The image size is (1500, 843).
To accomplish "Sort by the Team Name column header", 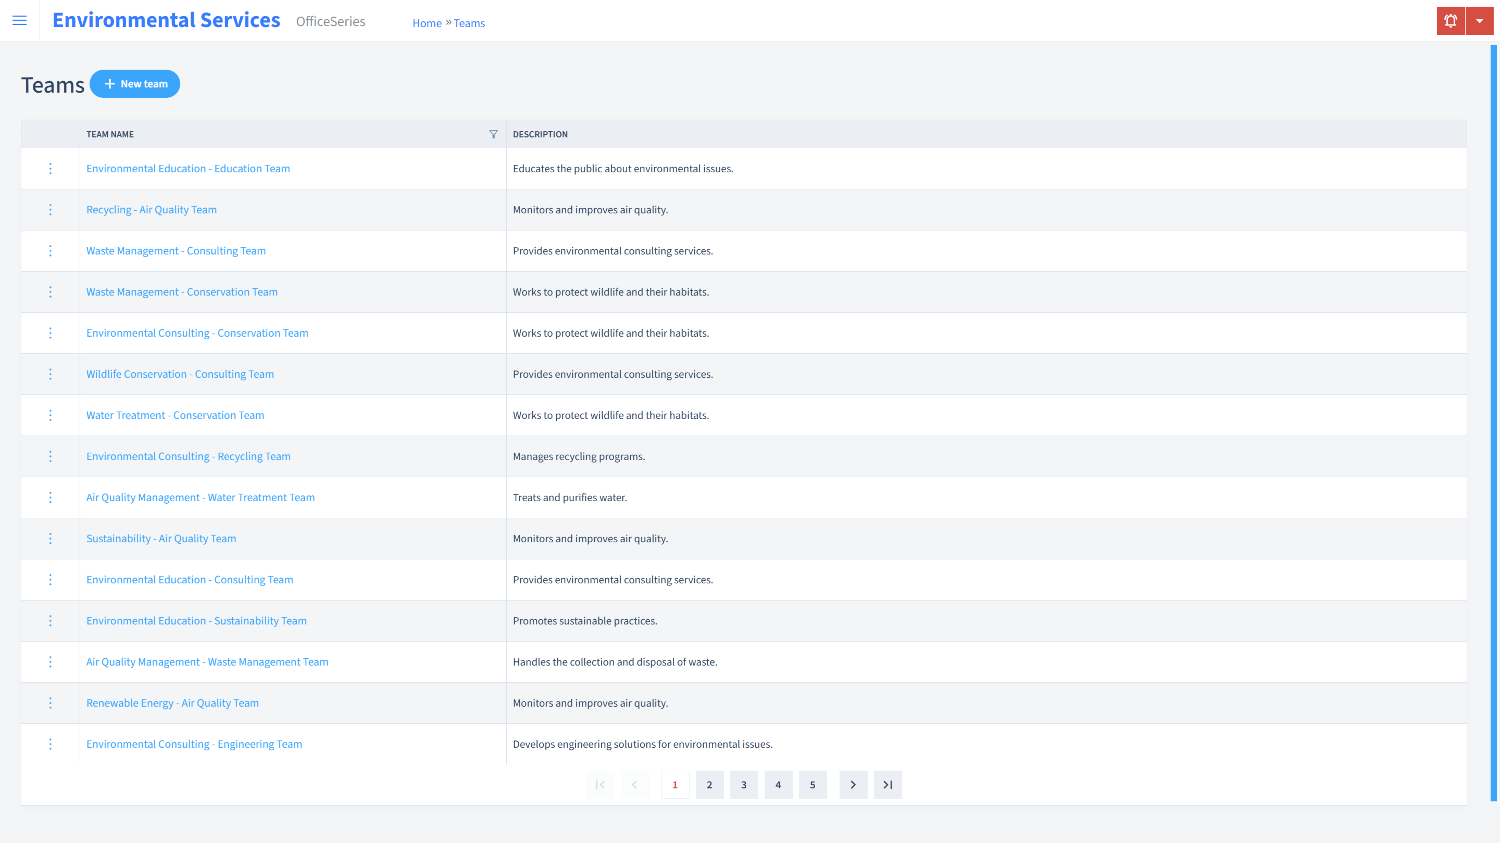I will (x=110, y=134).
